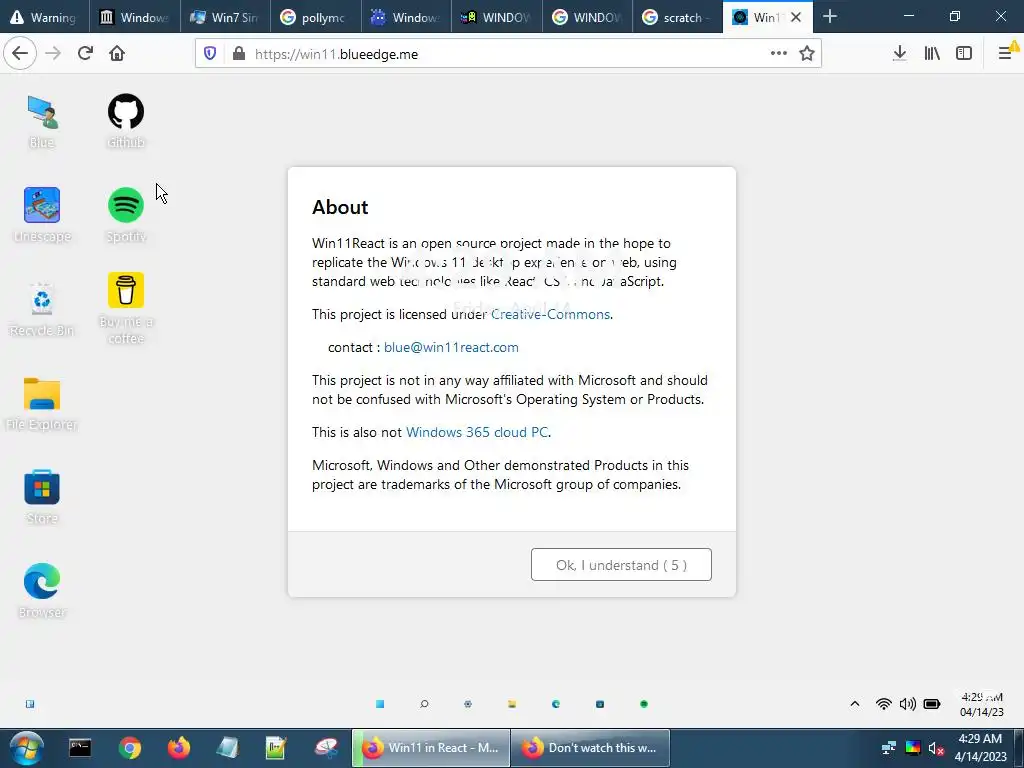Expand hidden tray icons chevron in Win11 taskbar
This screenshot has height=768, width=1024.
pos(854,704)
